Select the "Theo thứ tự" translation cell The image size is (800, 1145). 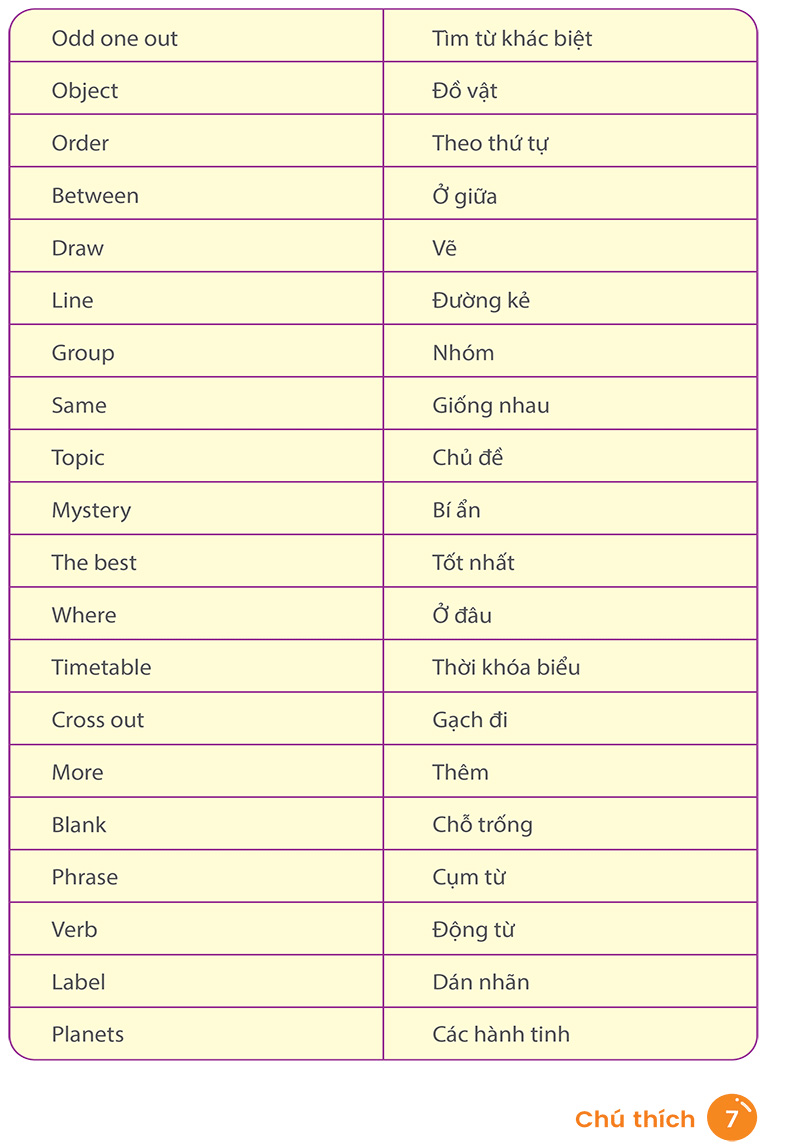pyautogui.click(x=490, y=143)
